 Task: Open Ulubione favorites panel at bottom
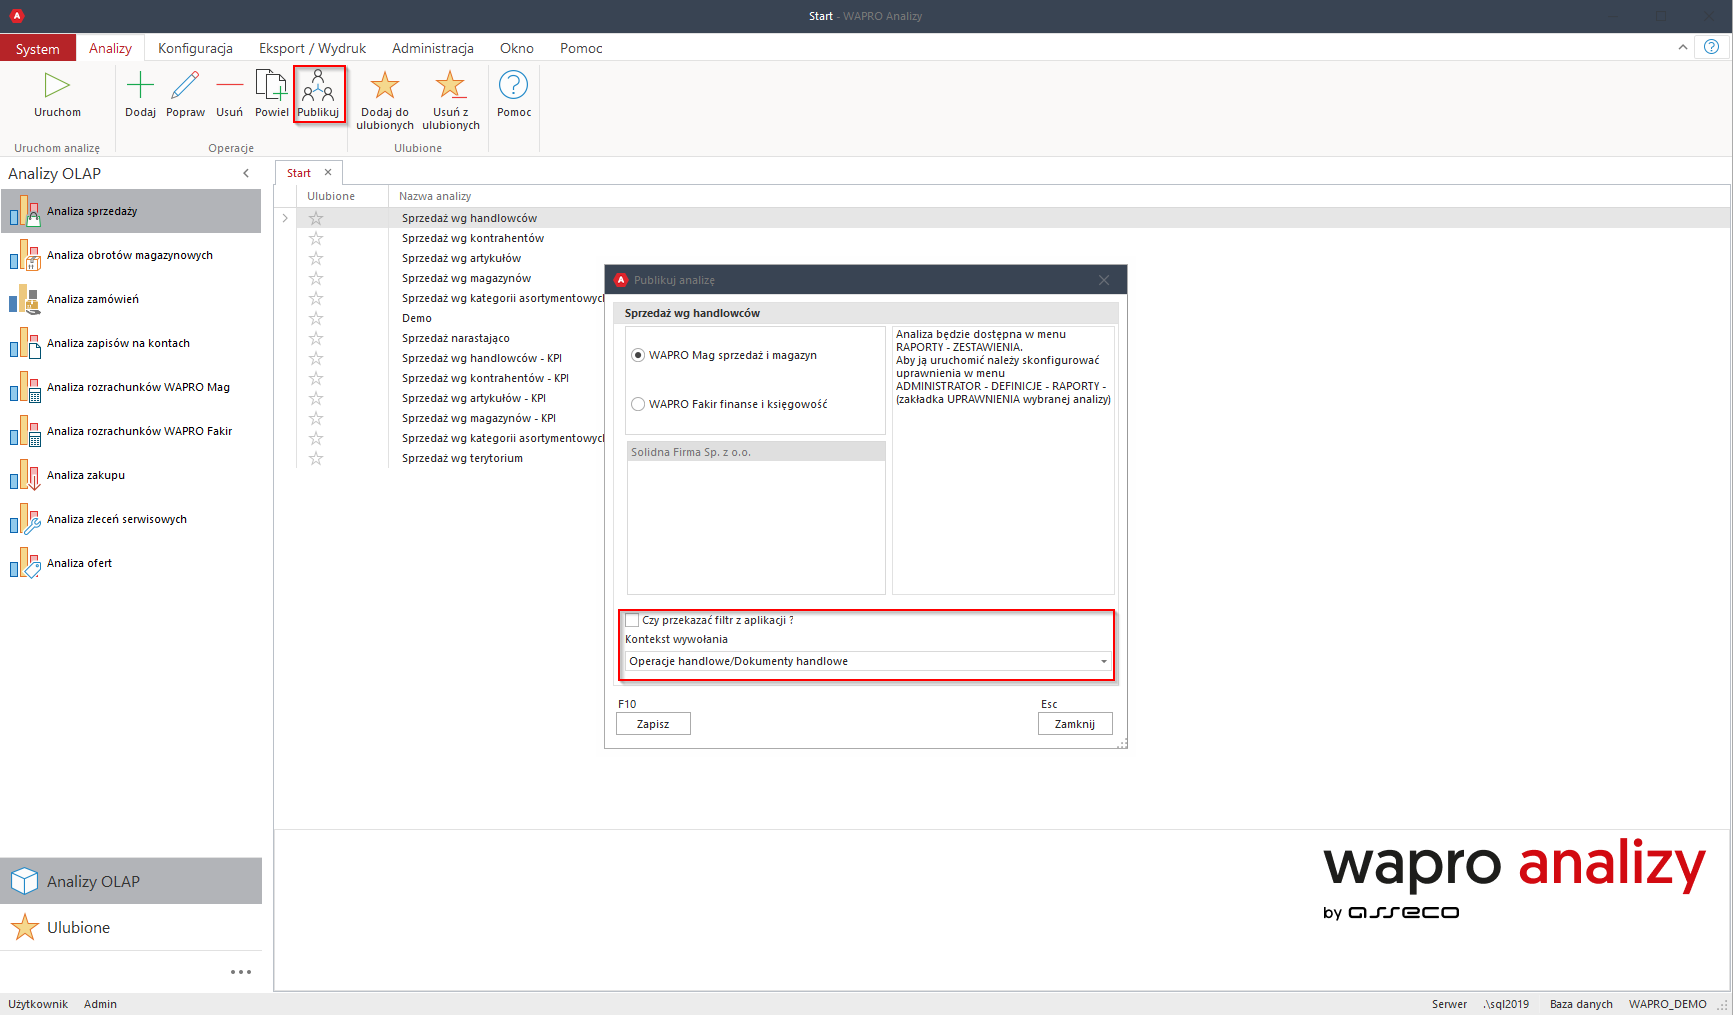coord(131,927)
